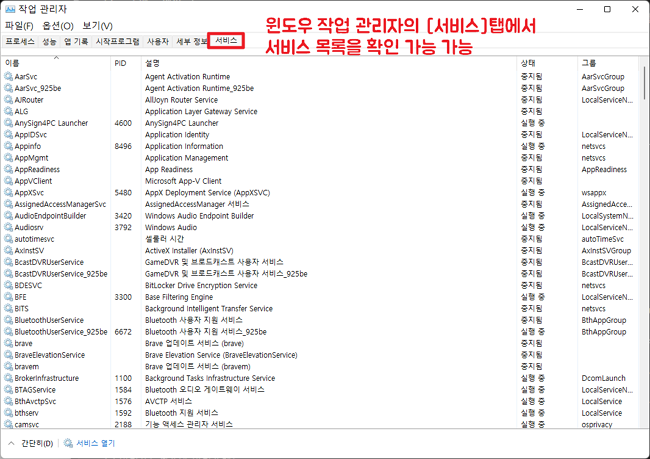The image size is (650, 459).
Task: Click the Task Manager app icon in title bar
Action: pos(10,9)
